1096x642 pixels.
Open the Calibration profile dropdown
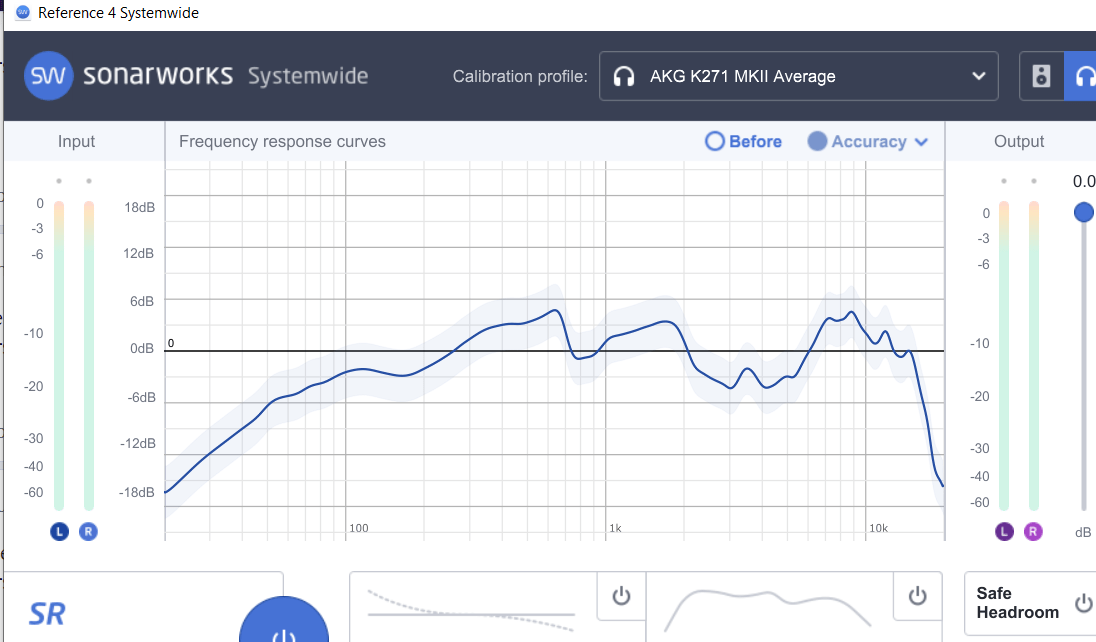[798, 76]
